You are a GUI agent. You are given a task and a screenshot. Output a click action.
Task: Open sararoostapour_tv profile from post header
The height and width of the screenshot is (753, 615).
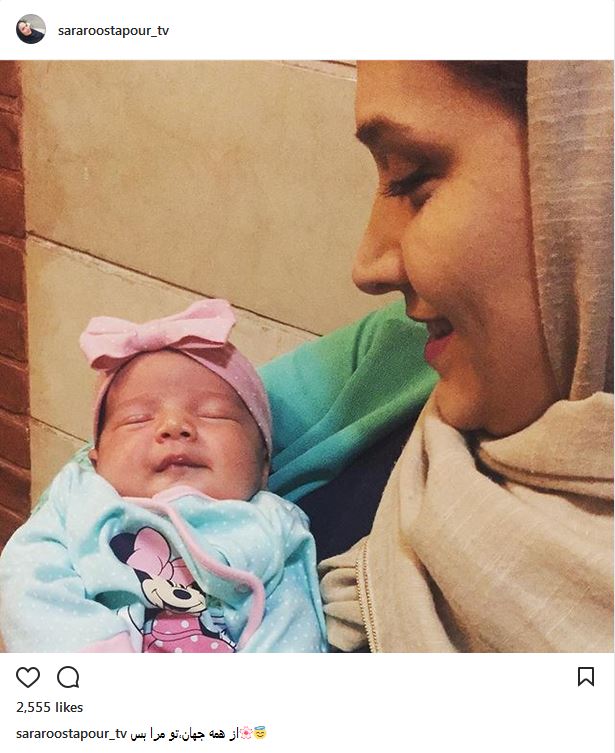pyautogui.click(x=113, y=31)
